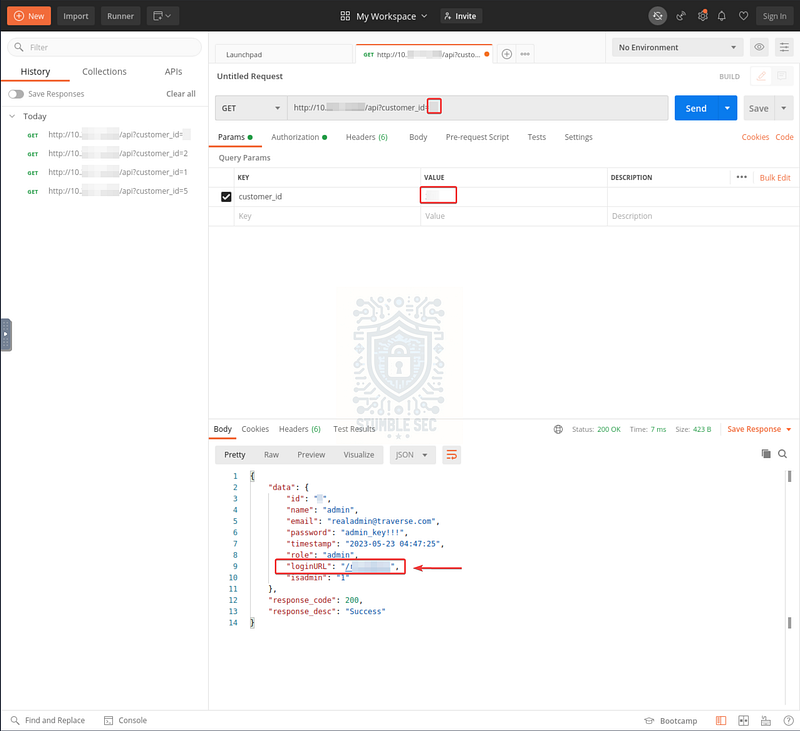Add a new request tab

507,54
